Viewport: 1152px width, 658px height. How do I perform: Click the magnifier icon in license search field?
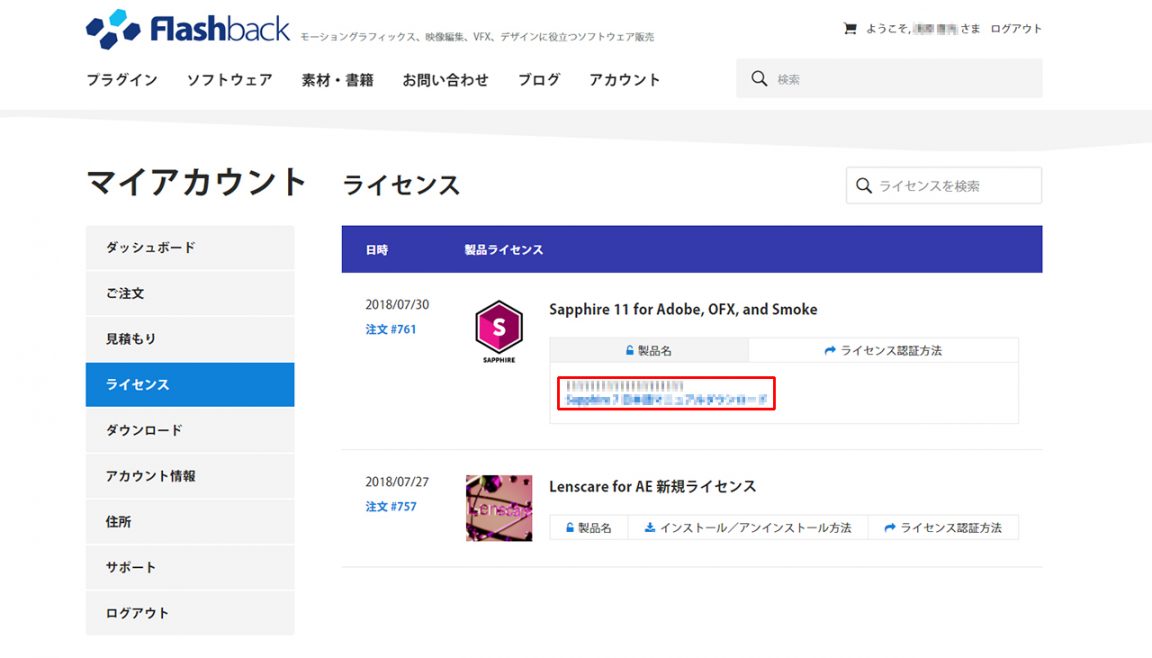pyautogui.click(x=864, y=185)
